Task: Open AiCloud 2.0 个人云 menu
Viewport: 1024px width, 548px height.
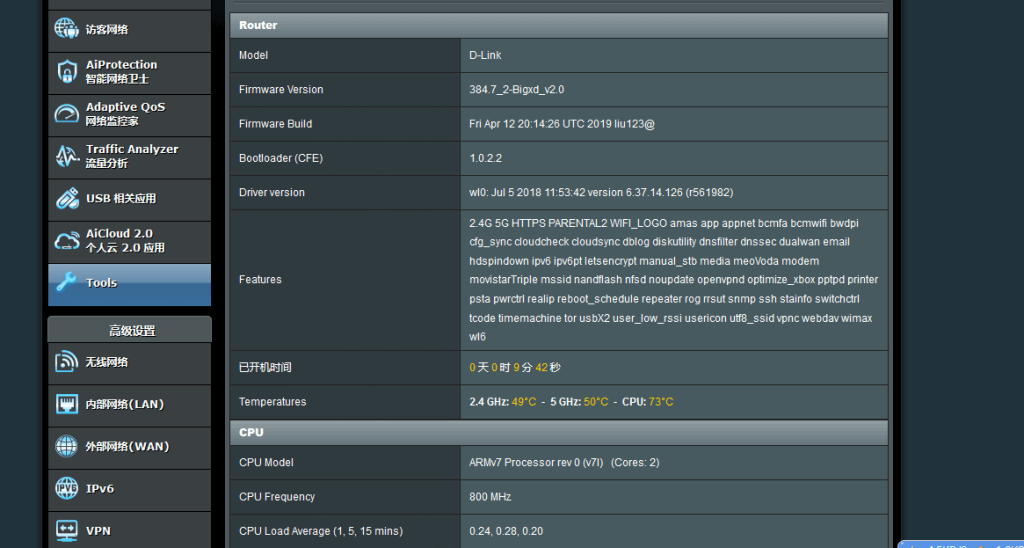Action: pyautogui.click(x=129, y=242)
